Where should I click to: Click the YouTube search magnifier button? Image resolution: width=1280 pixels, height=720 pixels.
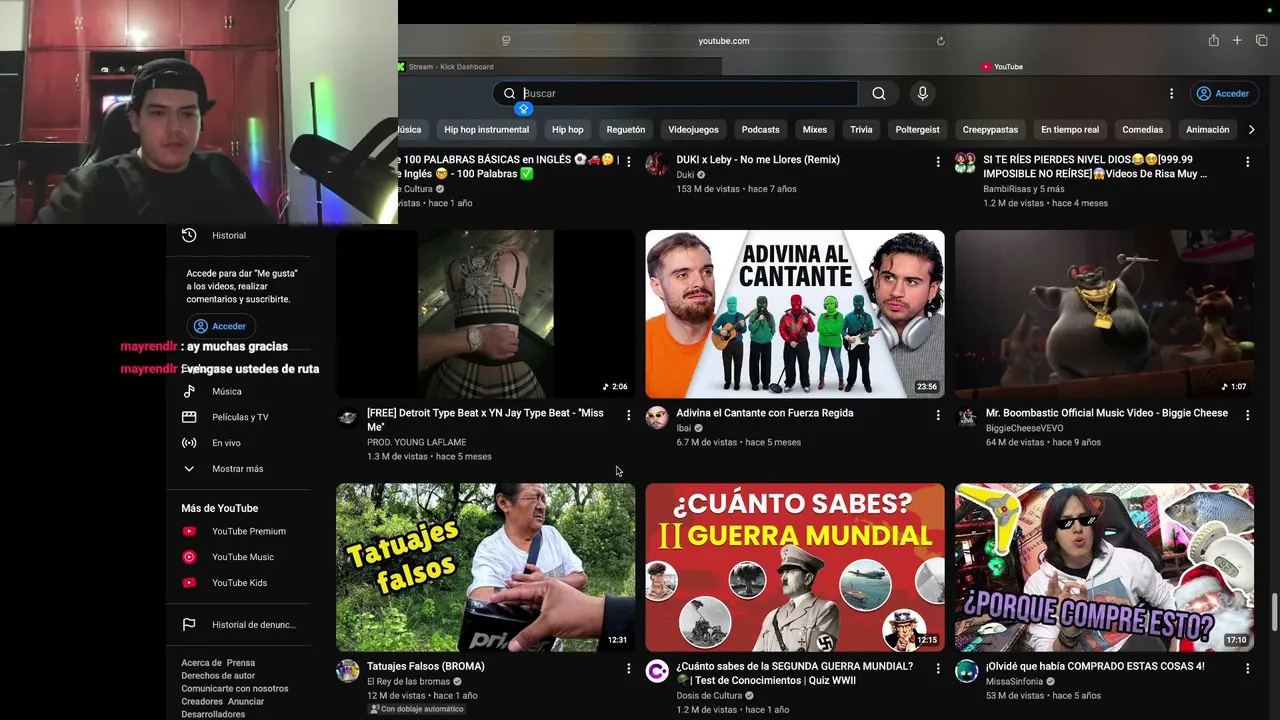click(x=879, y=93)
